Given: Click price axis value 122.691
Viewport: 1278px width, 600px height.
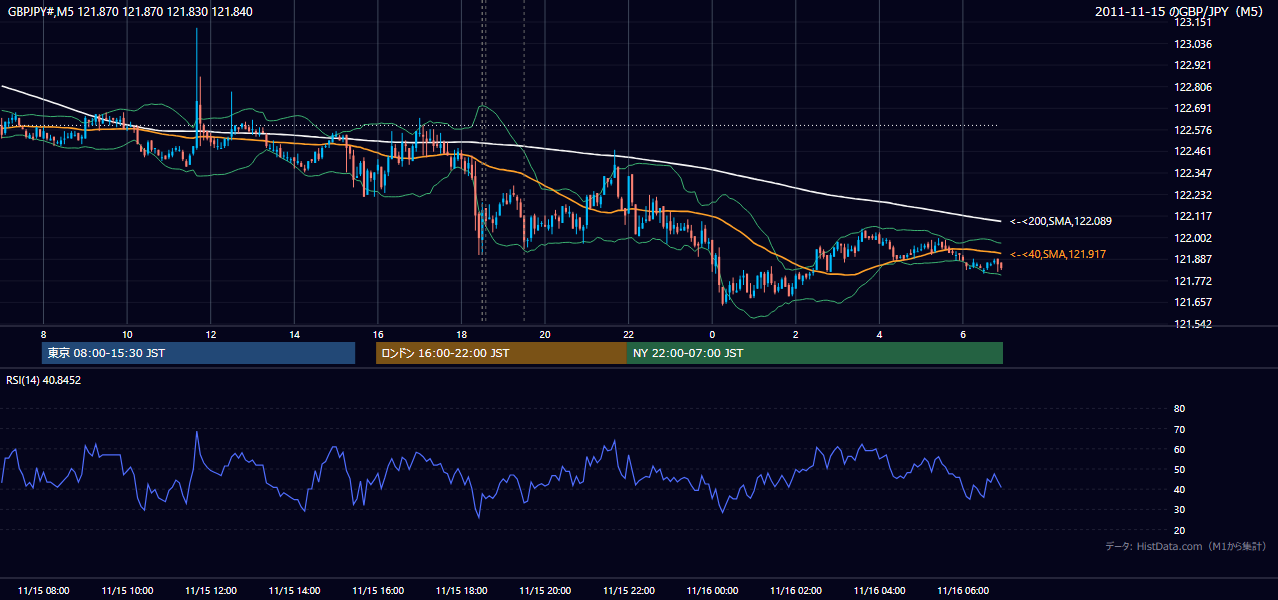Looking at the screenshot, I should coord(1192,109).
